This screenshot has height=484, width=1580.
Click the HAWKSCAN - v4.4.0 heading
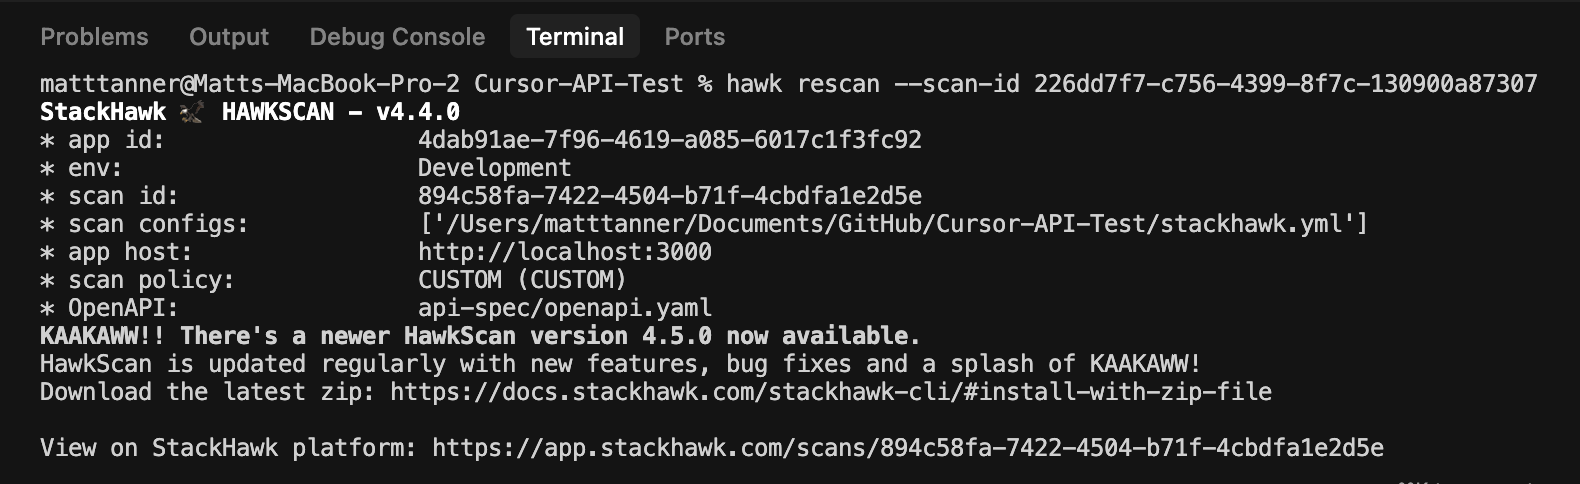click(341, 112)
